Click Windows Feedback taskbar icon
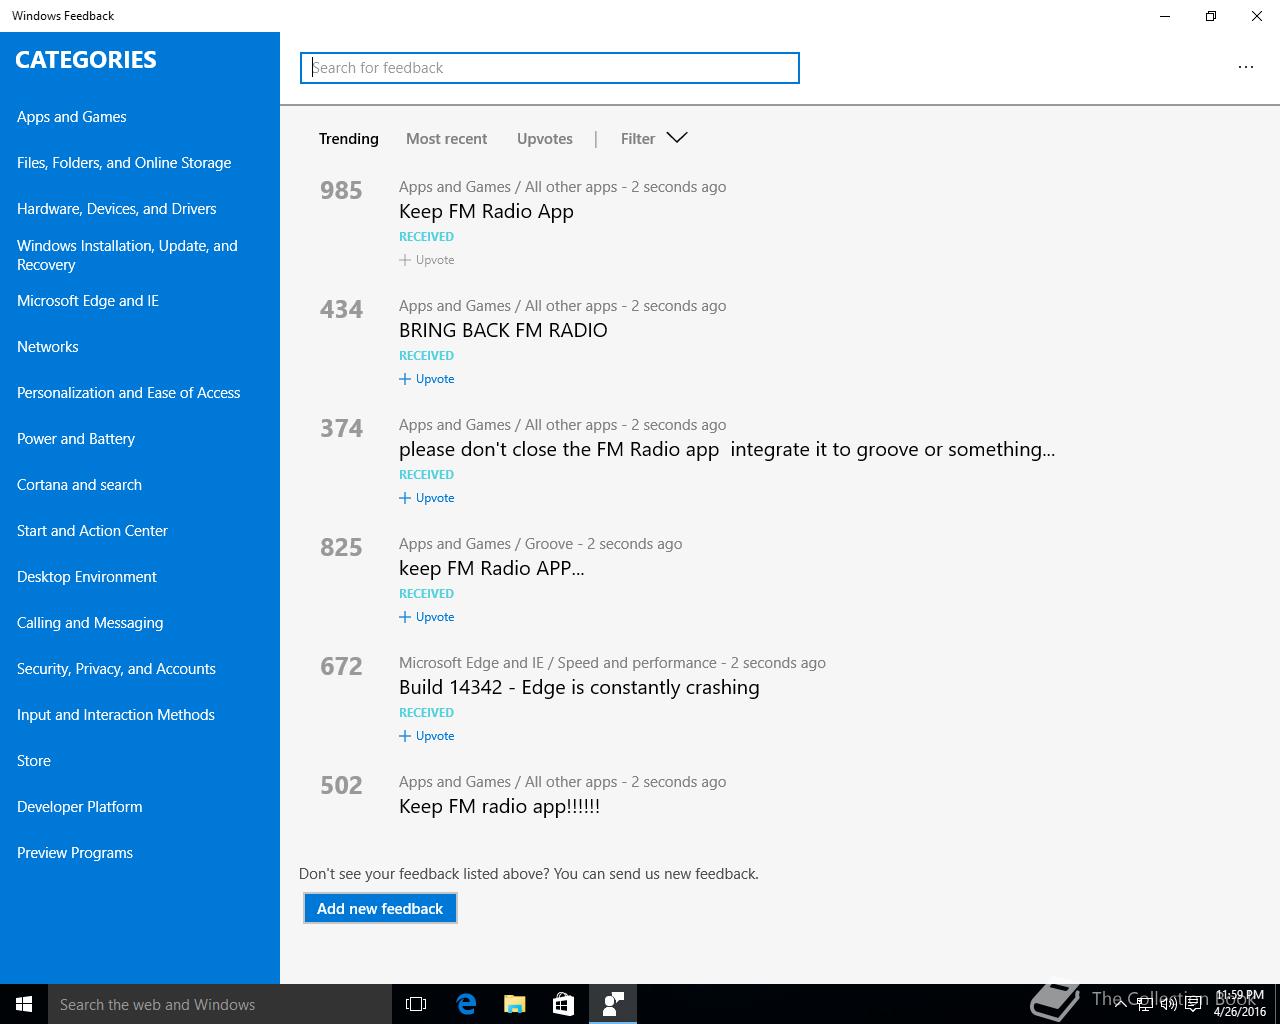Viewport: 1280px width, 1024px height. (x=613, y=1004)
